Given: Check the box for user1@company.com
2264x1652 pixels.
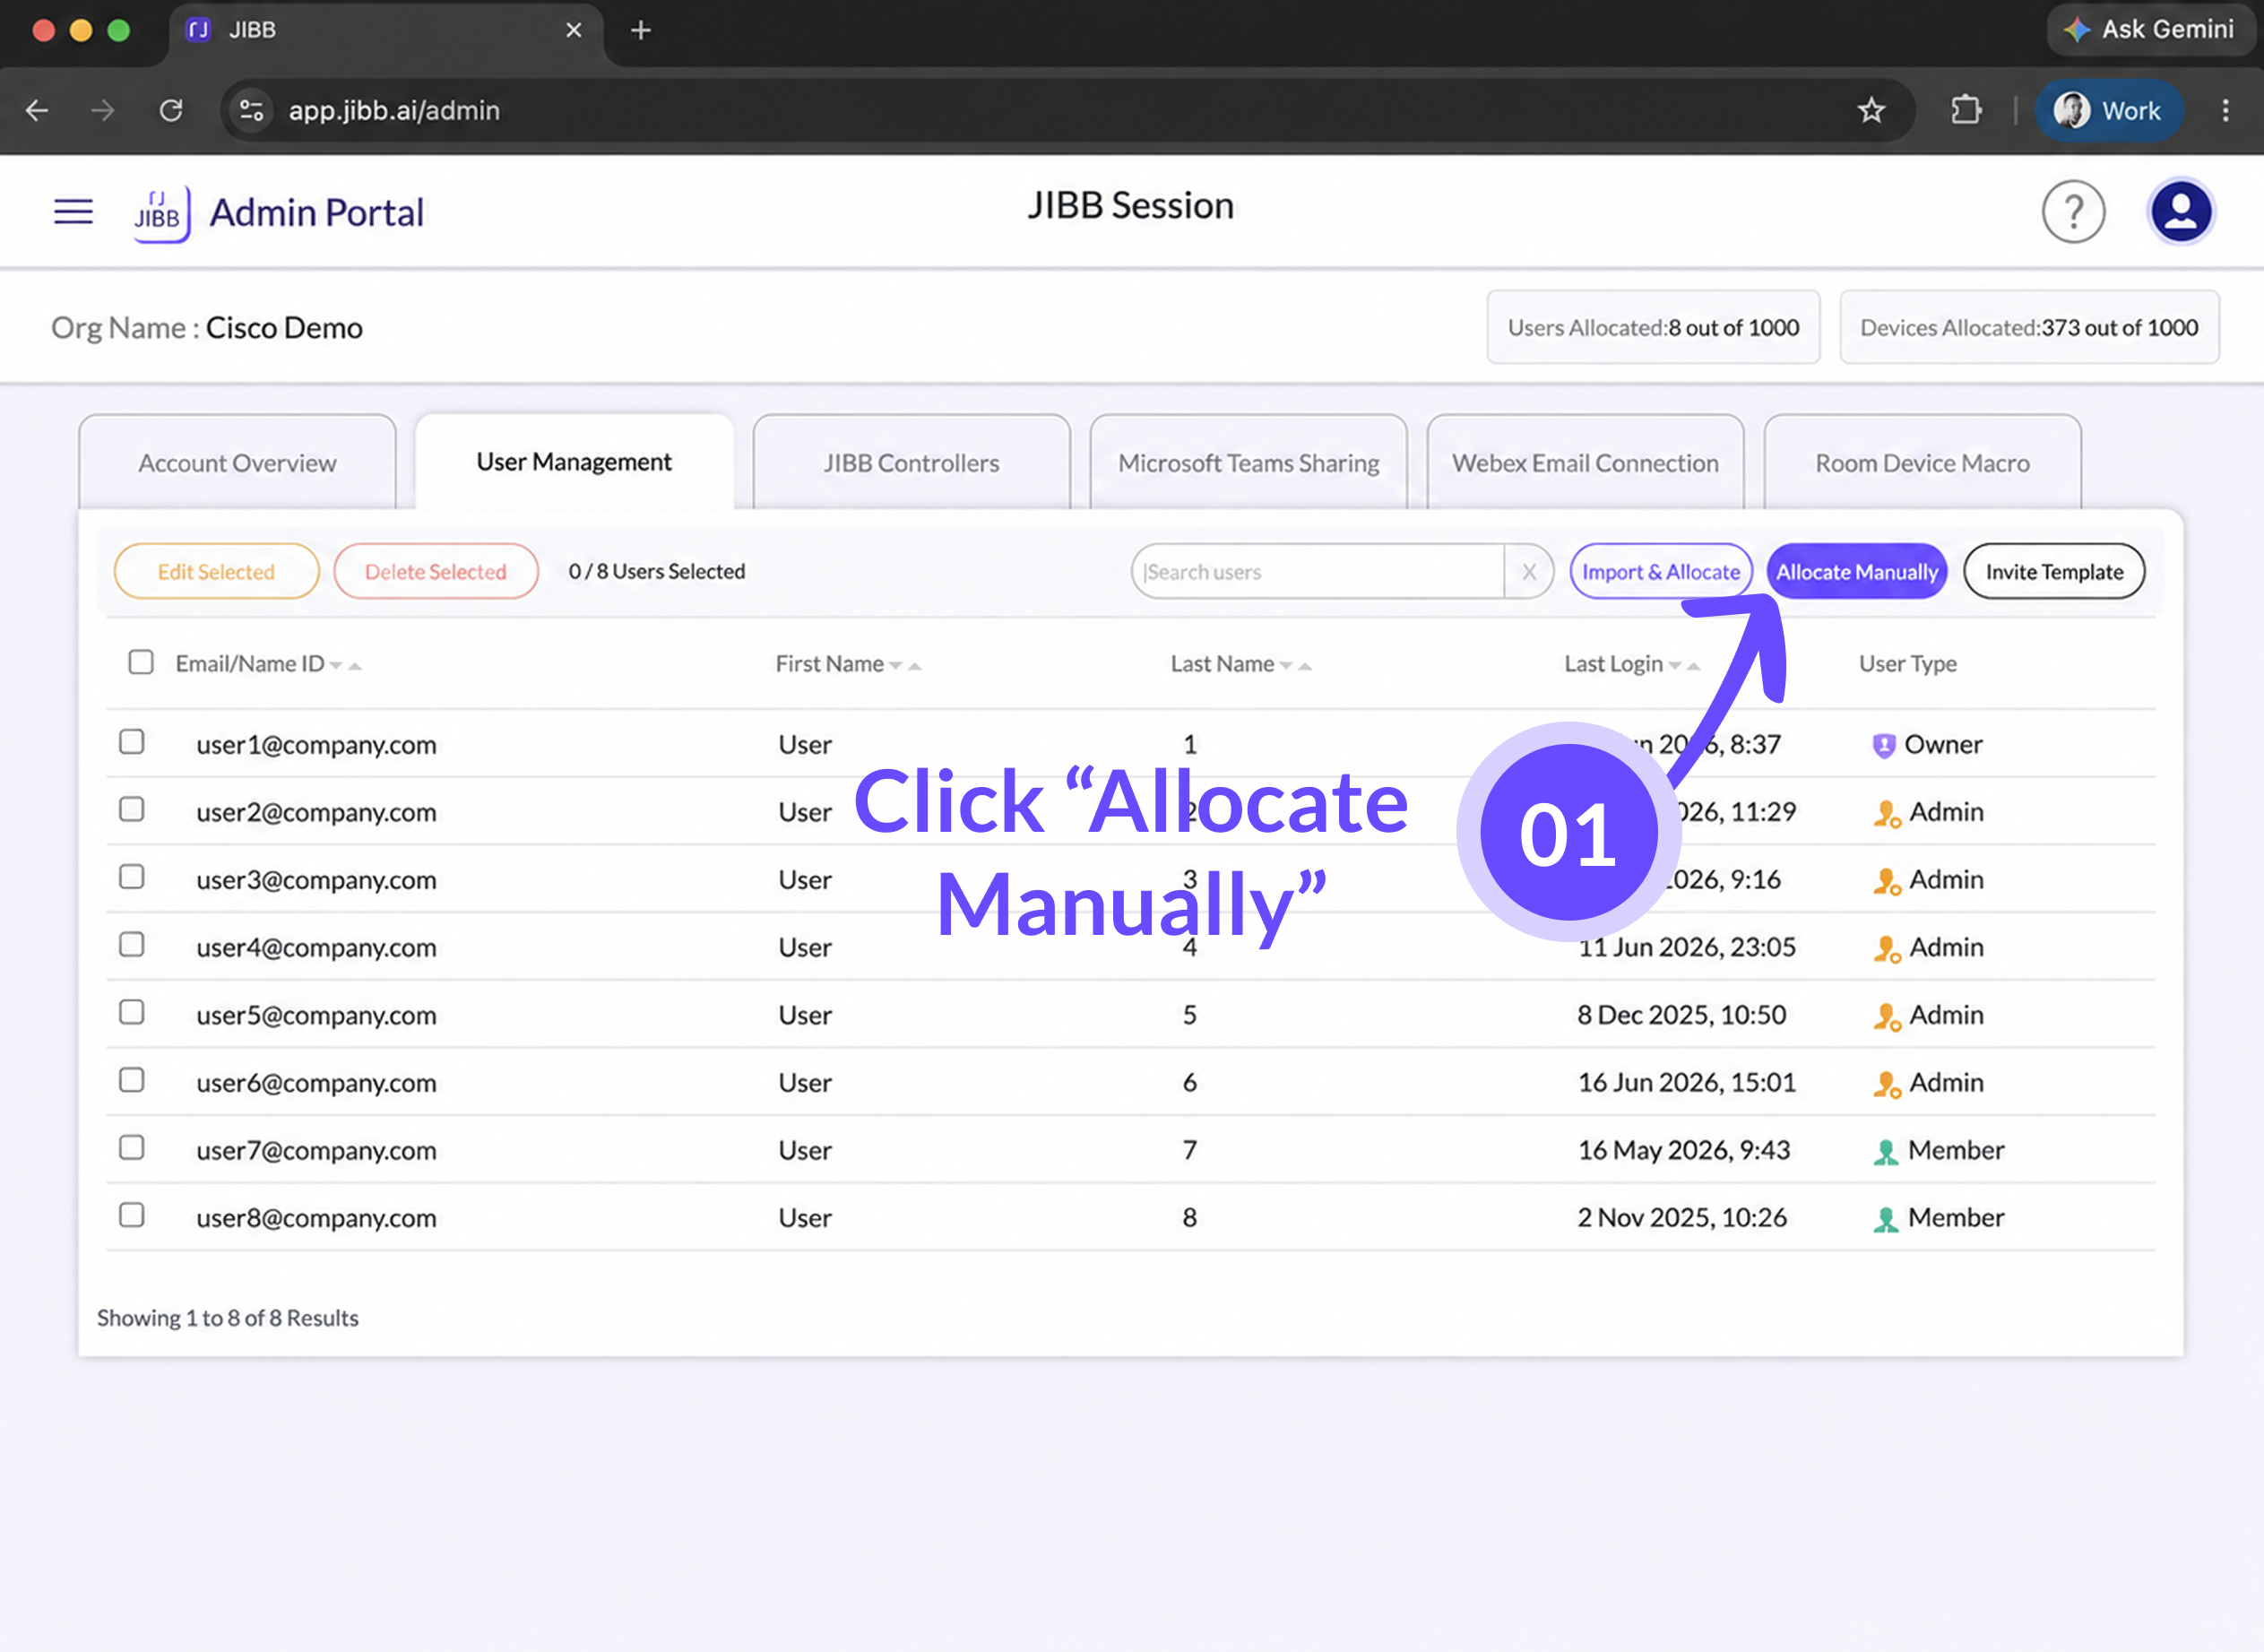Looking at the screenshot, I should pos(132,742).
